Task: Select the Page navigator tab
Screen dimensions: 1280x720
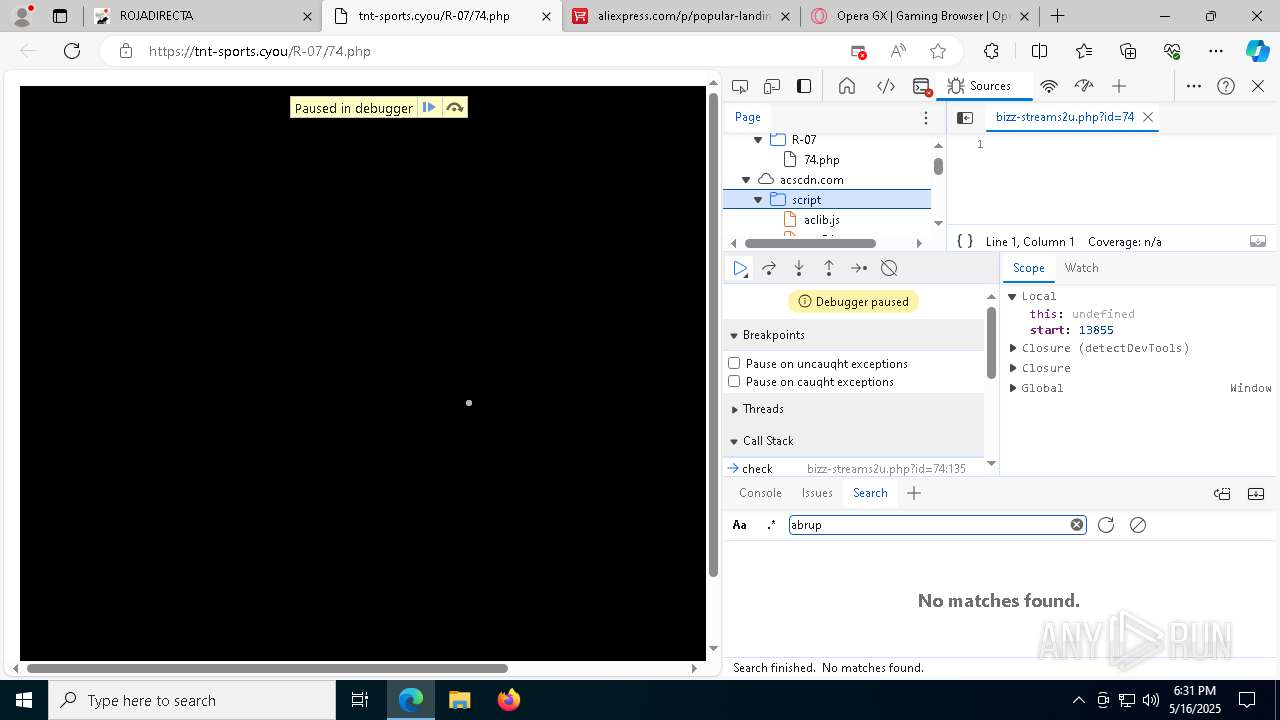Action: click(x=748, y=117)
